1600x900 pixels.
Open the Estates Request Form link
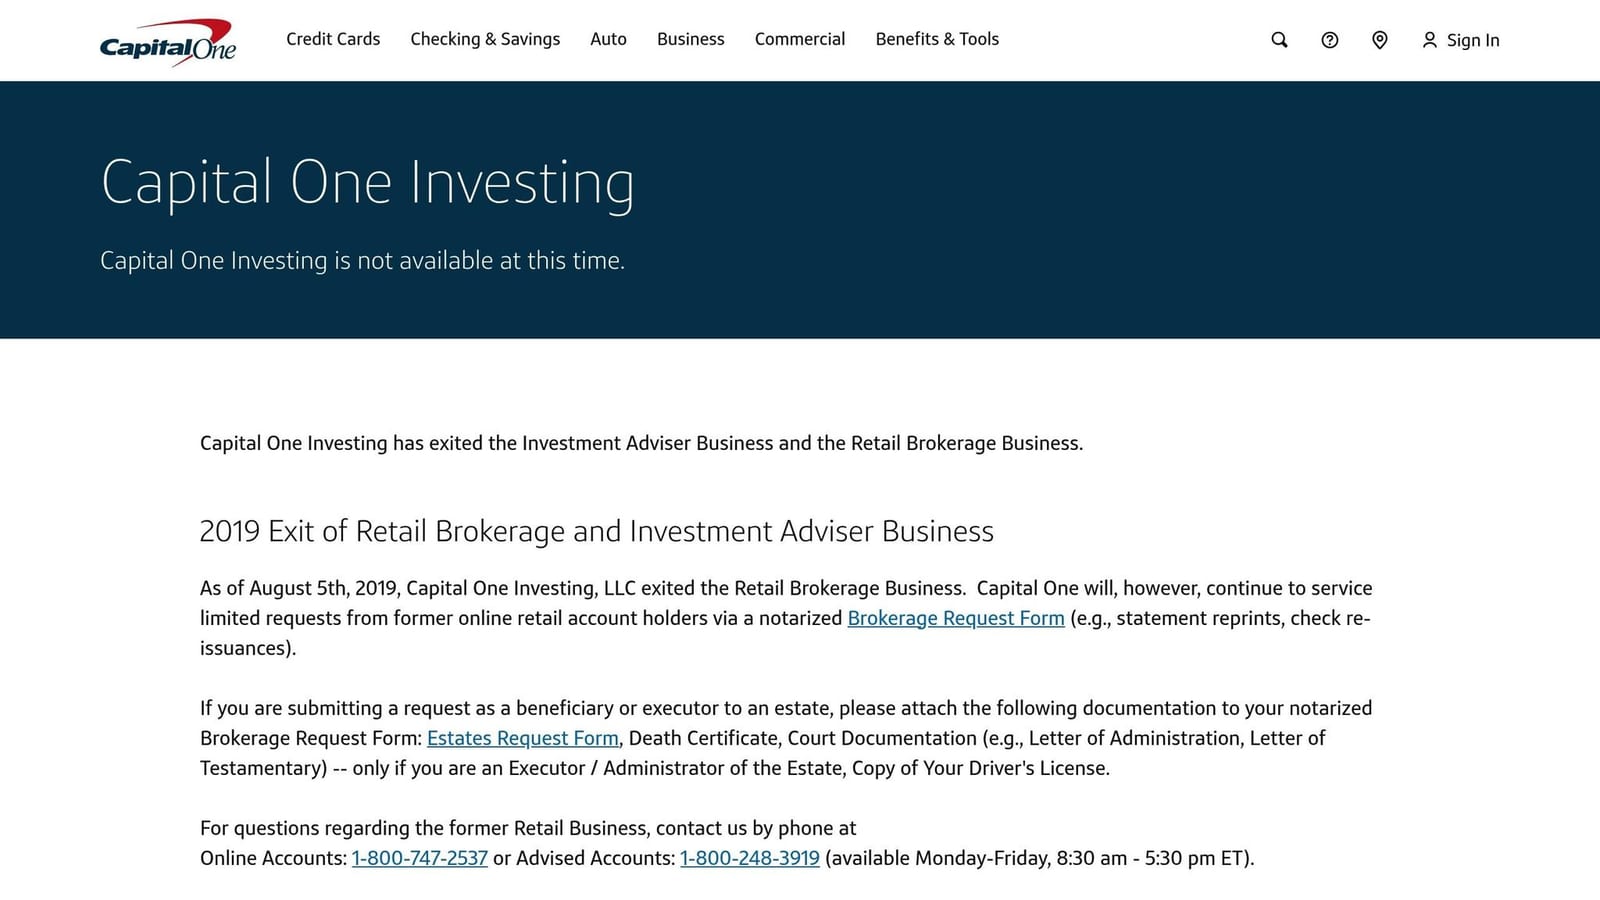pyautogui.click(x=523, y=738)
